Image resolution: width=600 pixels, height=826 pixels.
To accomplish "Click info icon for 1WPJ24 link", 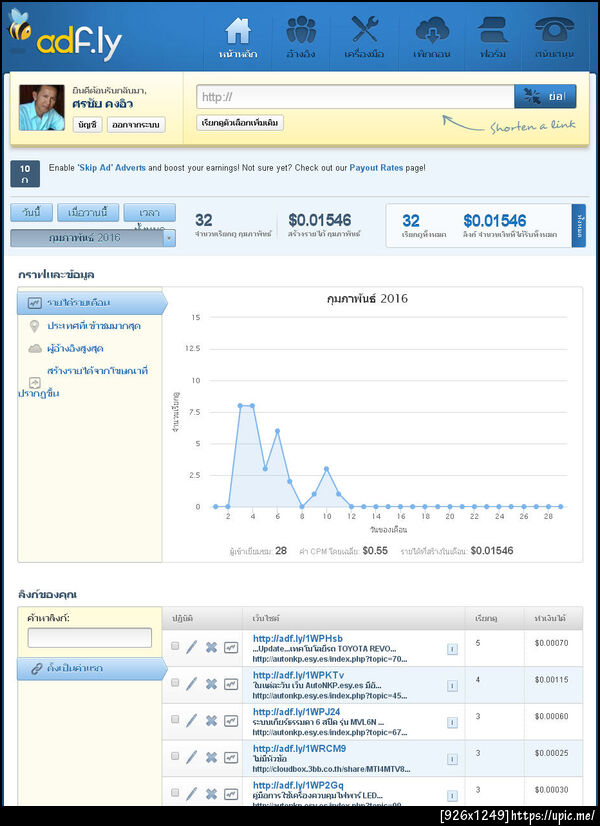I will [x=452, y=722].
